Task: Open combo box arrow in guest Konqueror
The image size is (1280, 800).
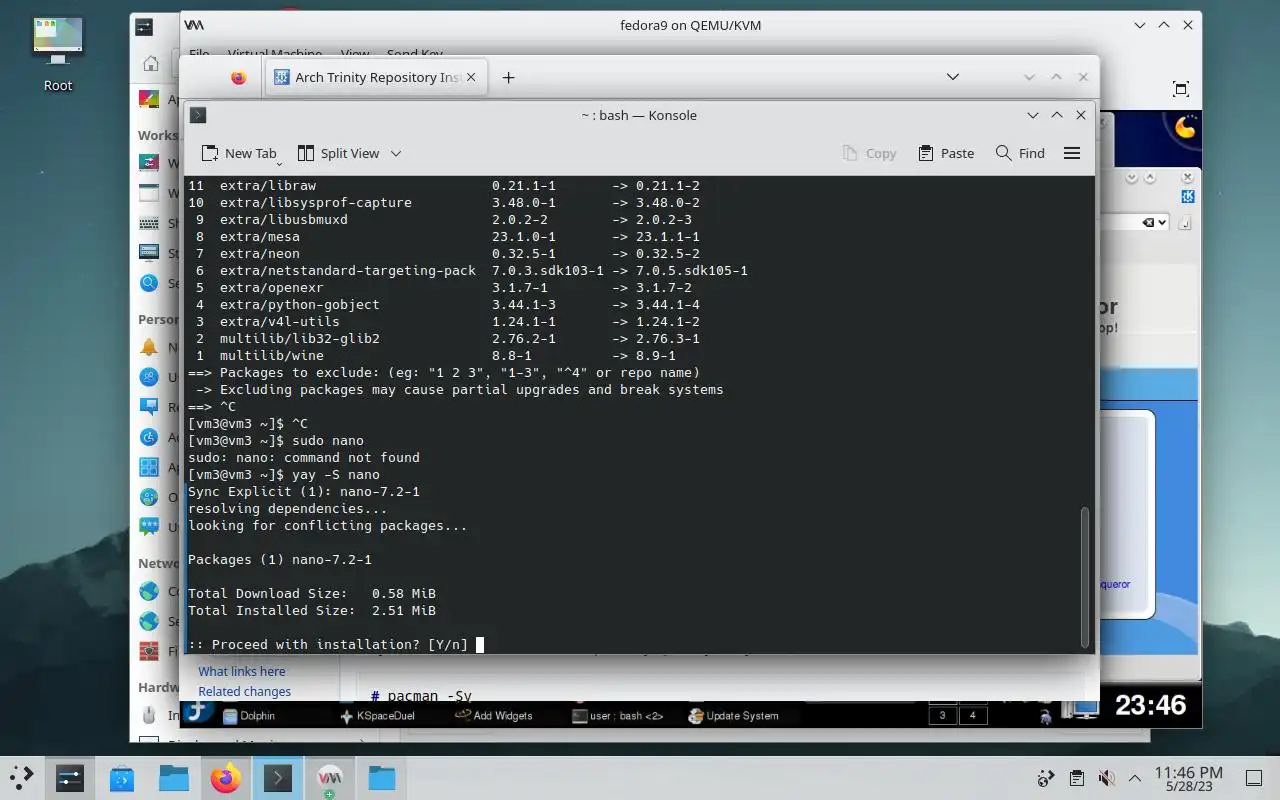Action: [x=1161, y=222]
